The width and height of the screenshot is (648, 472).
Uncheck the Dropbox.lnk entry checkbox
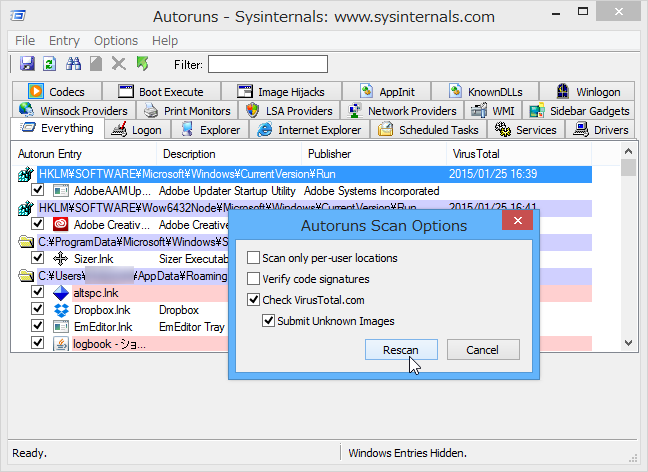coord(38,309)
